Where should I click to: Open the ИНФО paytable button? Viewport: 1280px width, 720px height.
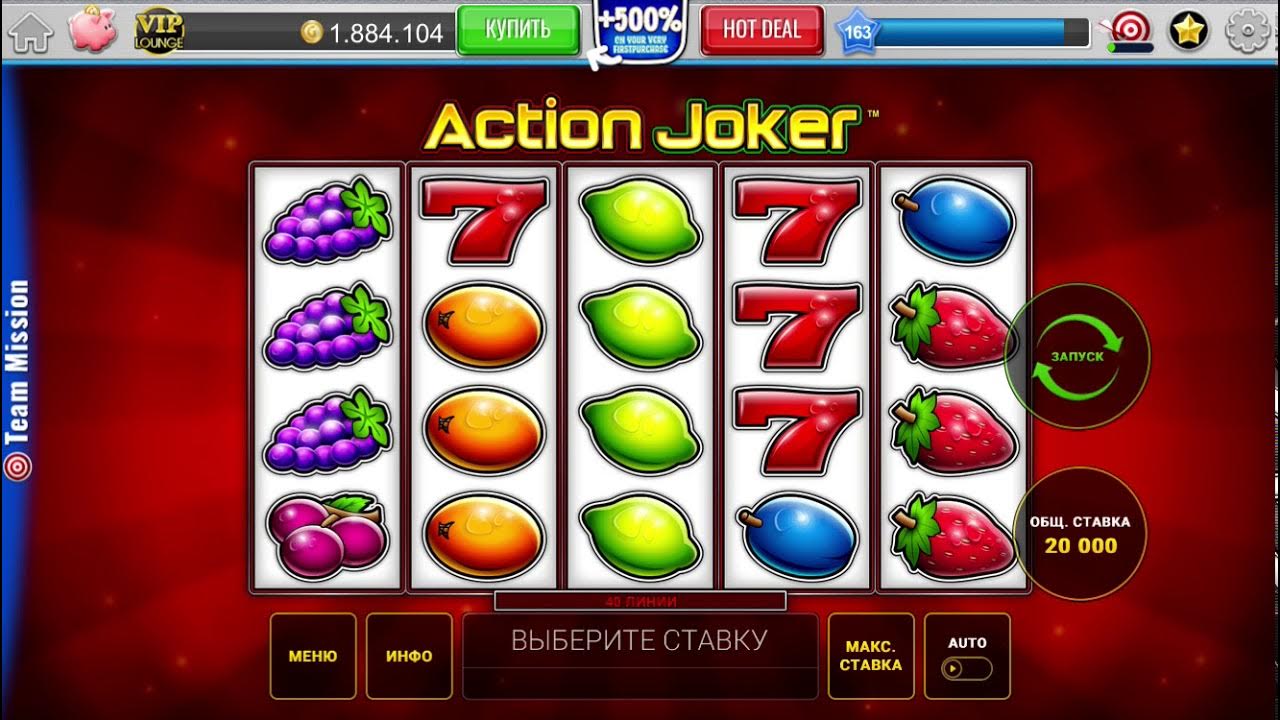click(409, 656)
